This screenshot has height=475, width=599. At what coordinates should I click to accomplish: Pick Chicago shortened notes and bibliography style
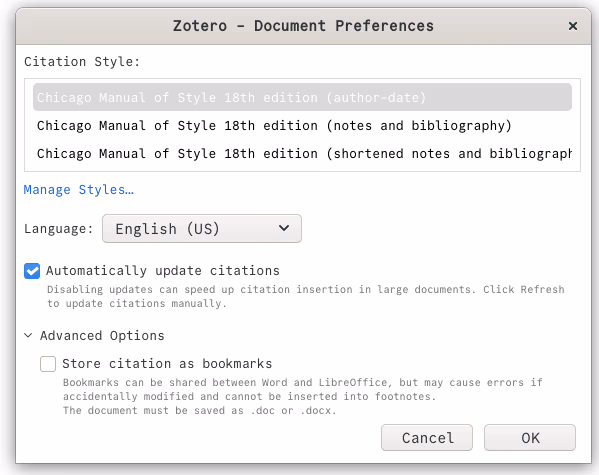tap(302, 154)
